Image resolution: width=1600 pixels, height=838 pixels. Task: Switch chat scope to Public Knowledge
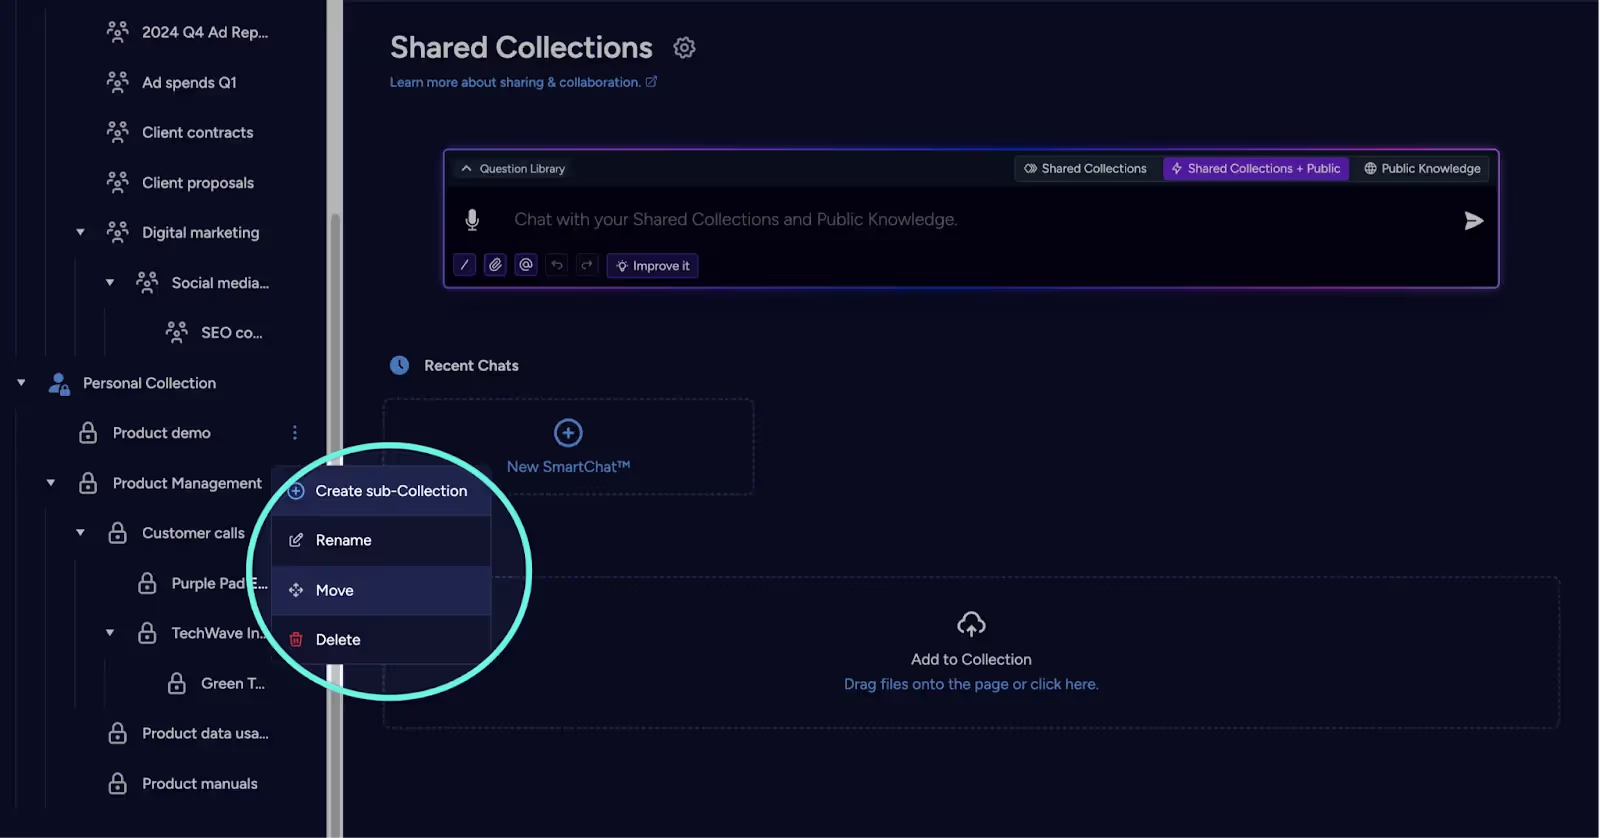coord(1422,168)
